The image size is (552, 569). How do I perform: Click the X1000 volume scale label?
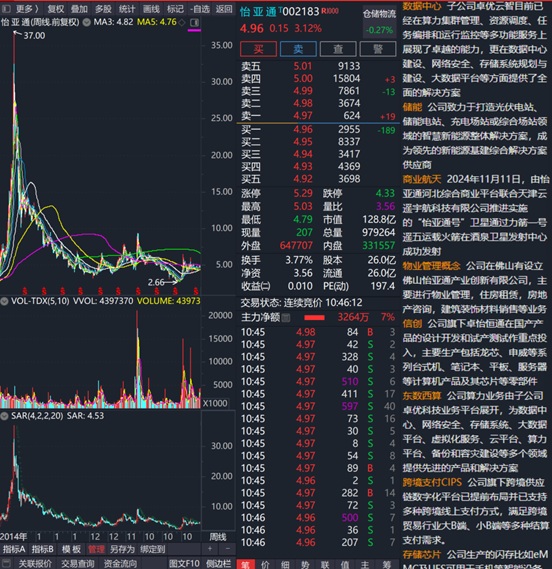pos(215,403)
